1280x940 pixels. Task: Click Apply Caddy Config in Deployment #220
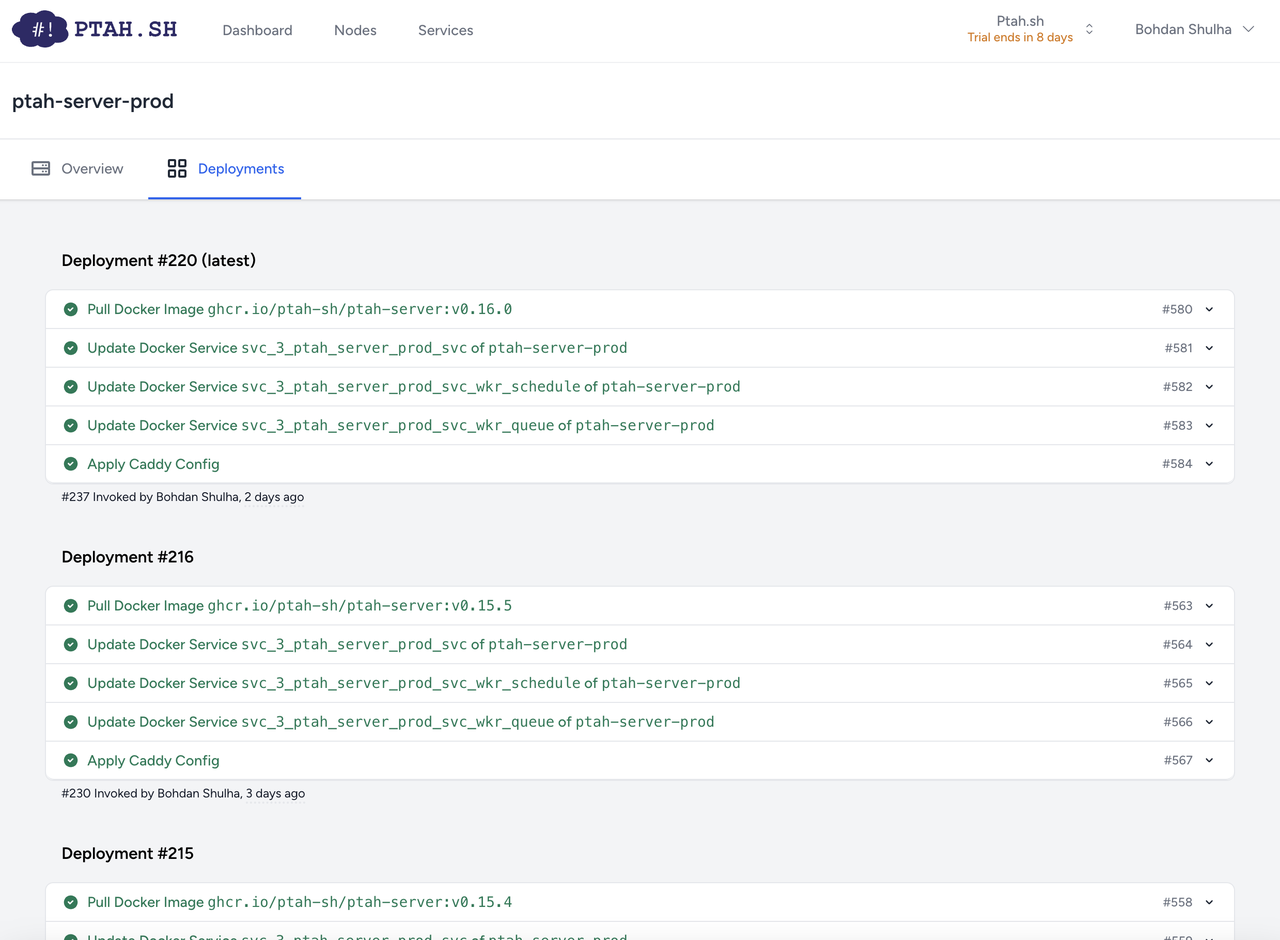(x=640, y=464)
